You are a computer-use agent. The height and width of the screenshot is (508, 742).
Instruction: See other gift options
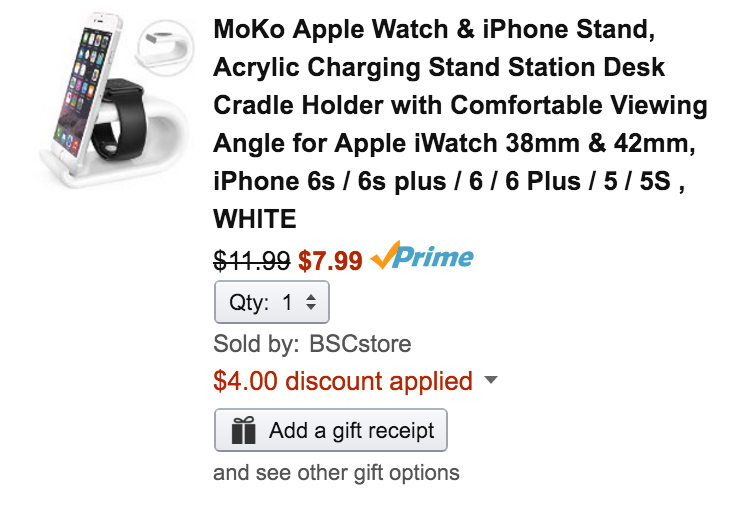click(x=336, y=473)
